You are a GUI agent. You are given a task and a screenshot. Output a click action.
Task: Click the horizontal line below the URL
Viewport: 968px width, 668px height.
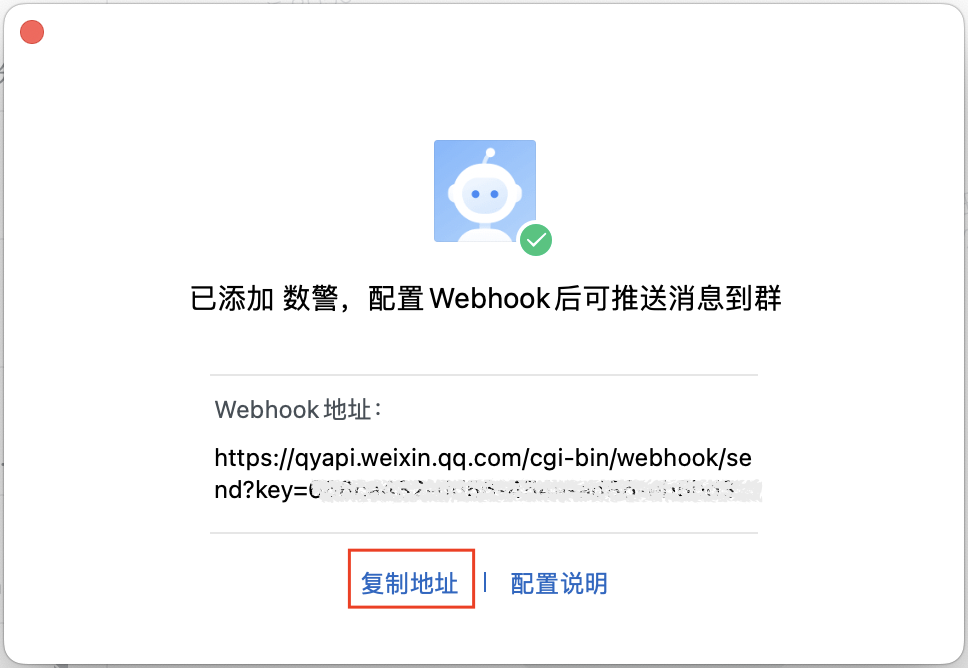click(484, 533)
